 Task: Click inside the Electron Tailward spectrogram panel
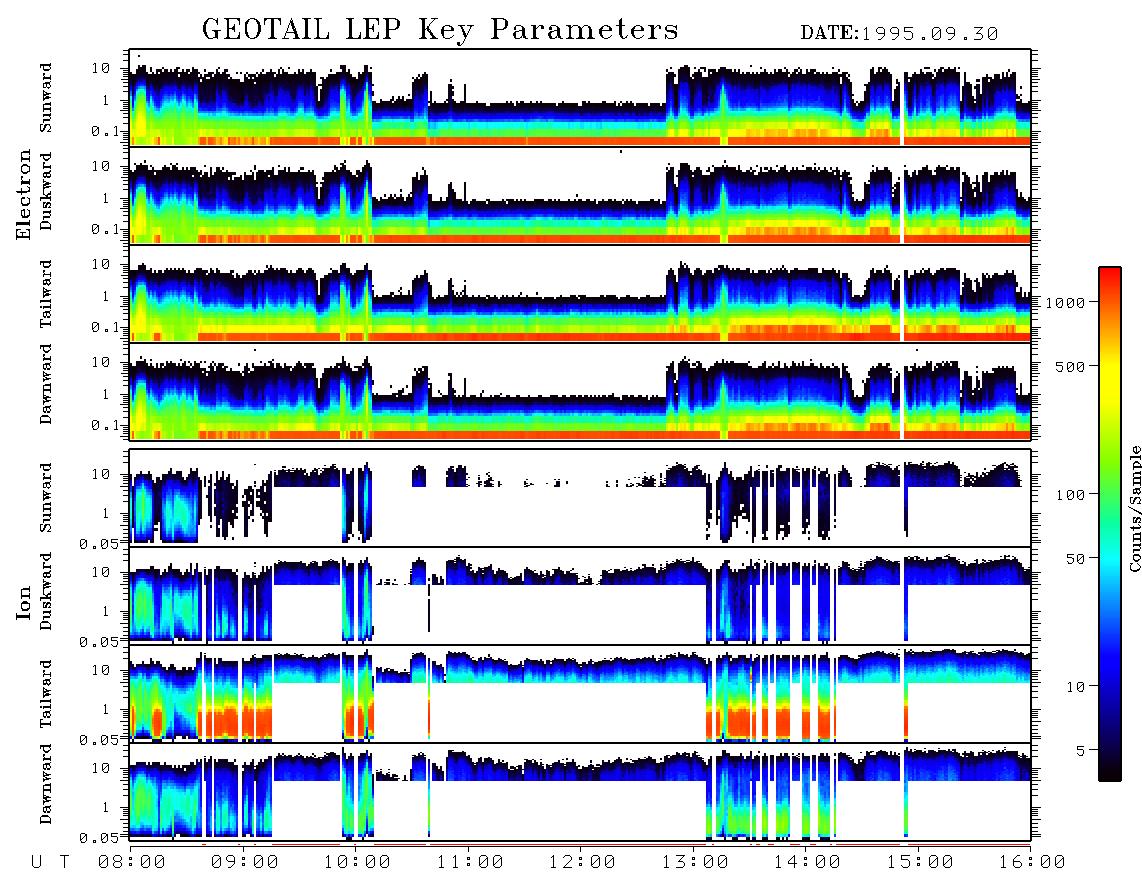(x=580, y=294)
